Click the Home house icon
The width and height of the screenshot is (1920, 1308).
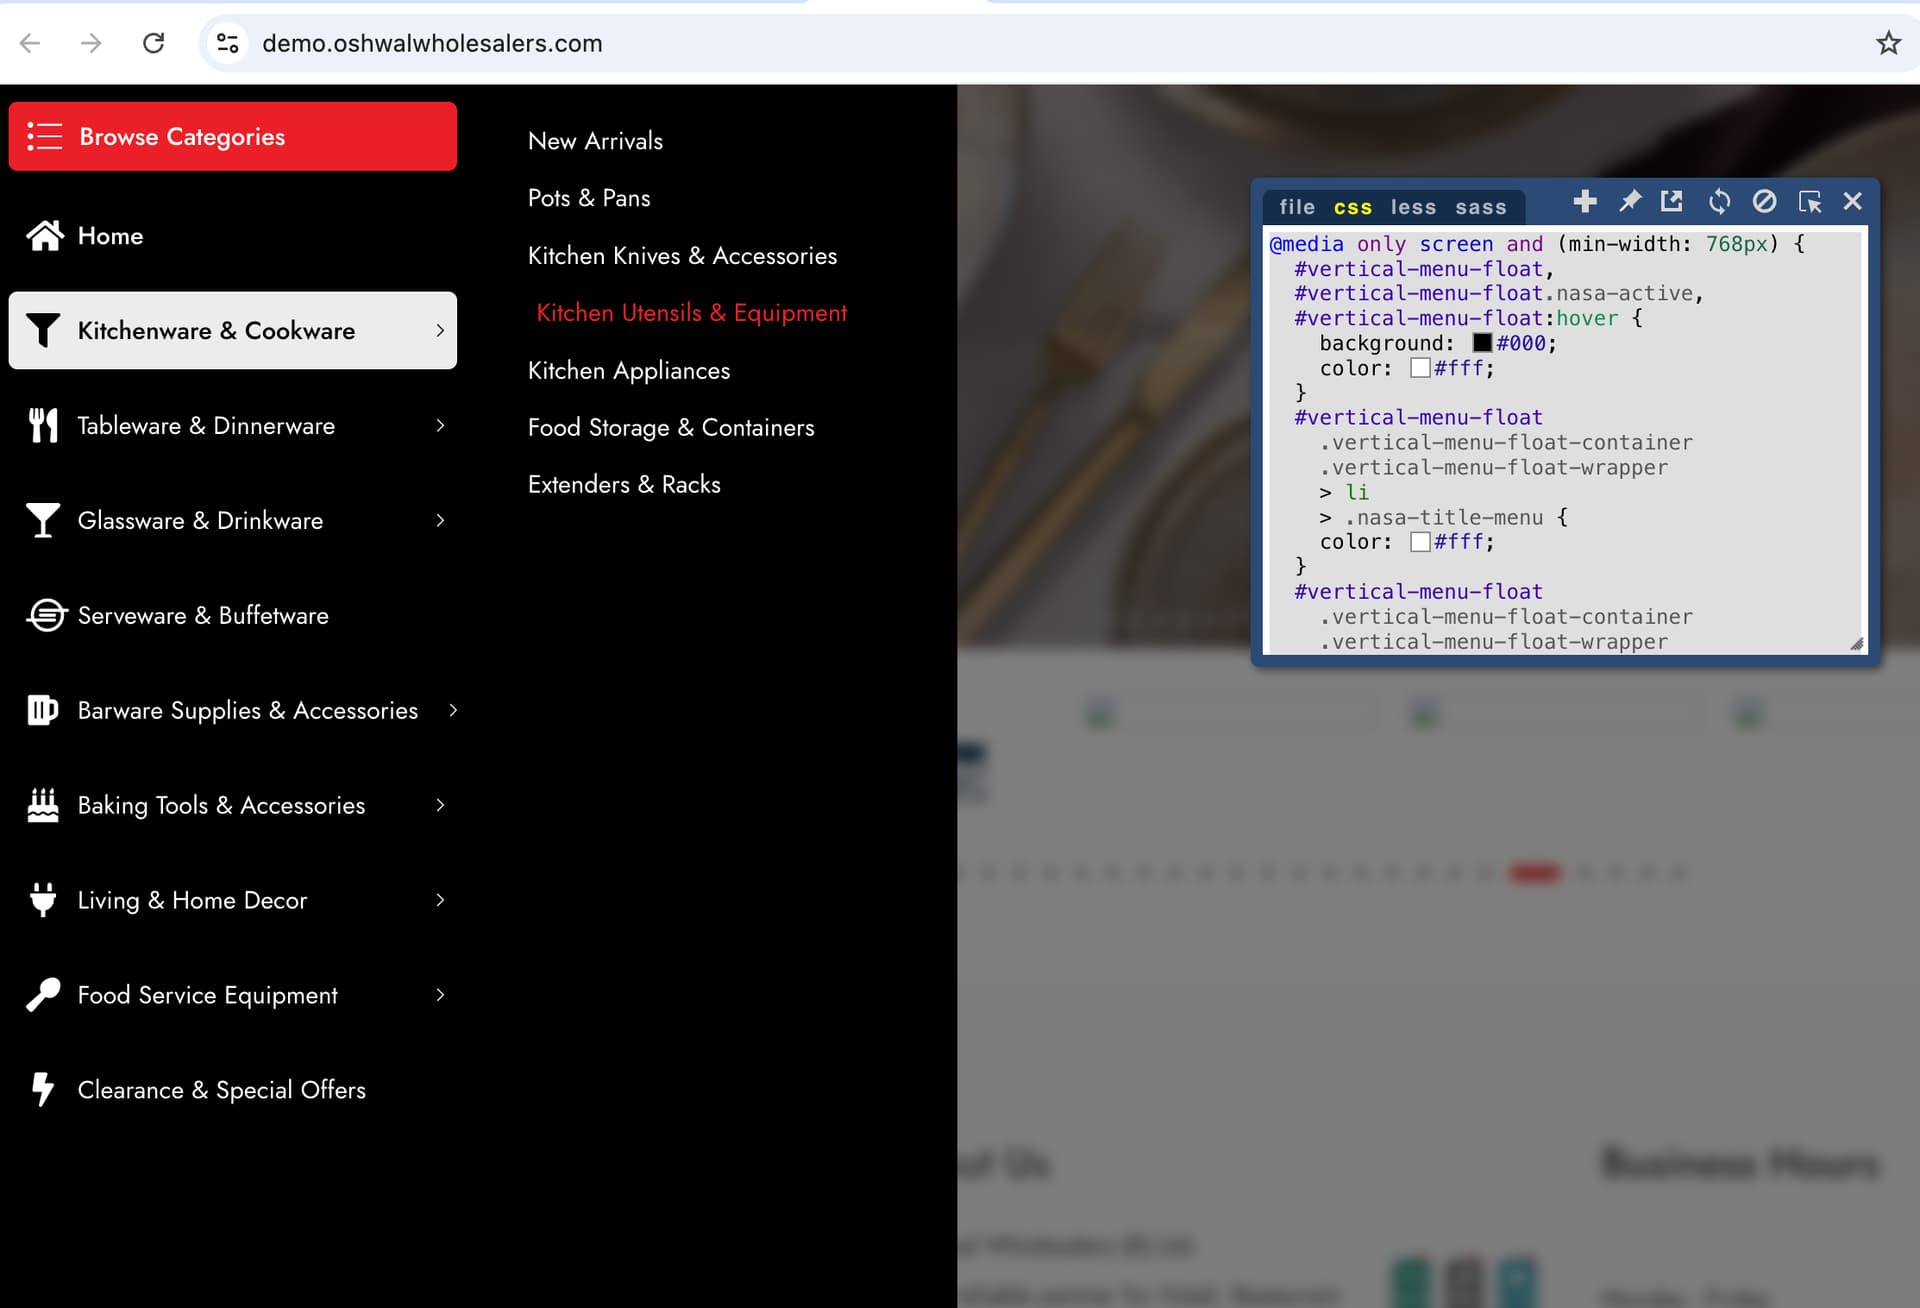pos(45,236)
